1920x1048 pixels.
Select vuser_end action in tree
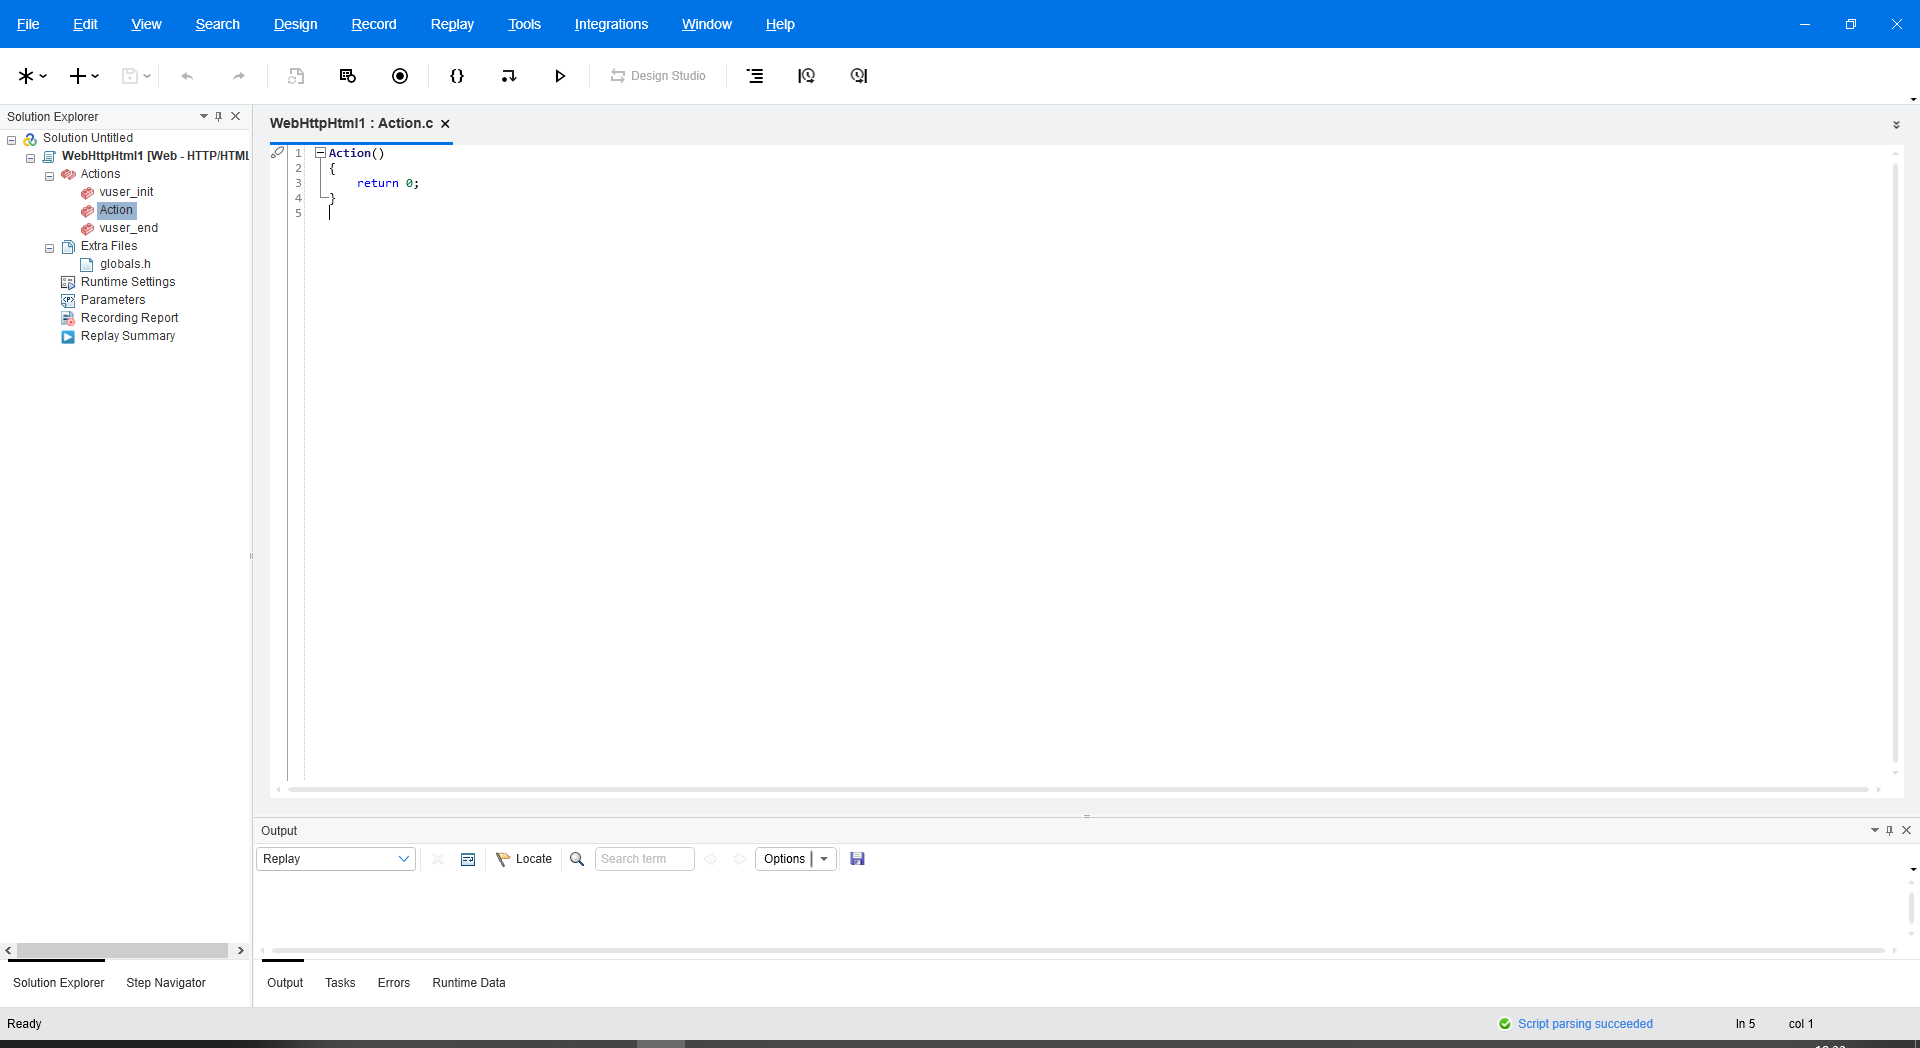coord(128,229)
